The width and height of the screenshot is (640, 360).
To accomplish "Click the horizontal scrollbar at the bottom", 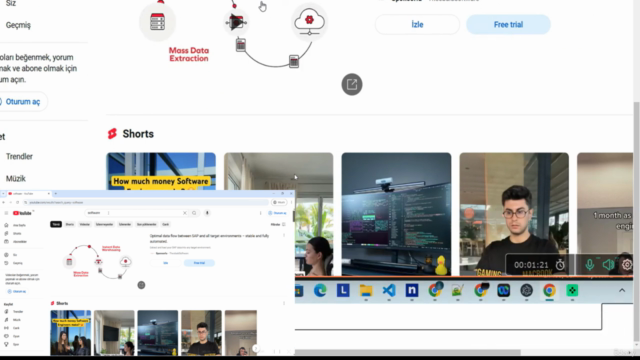I will click(x=407, y=352).
